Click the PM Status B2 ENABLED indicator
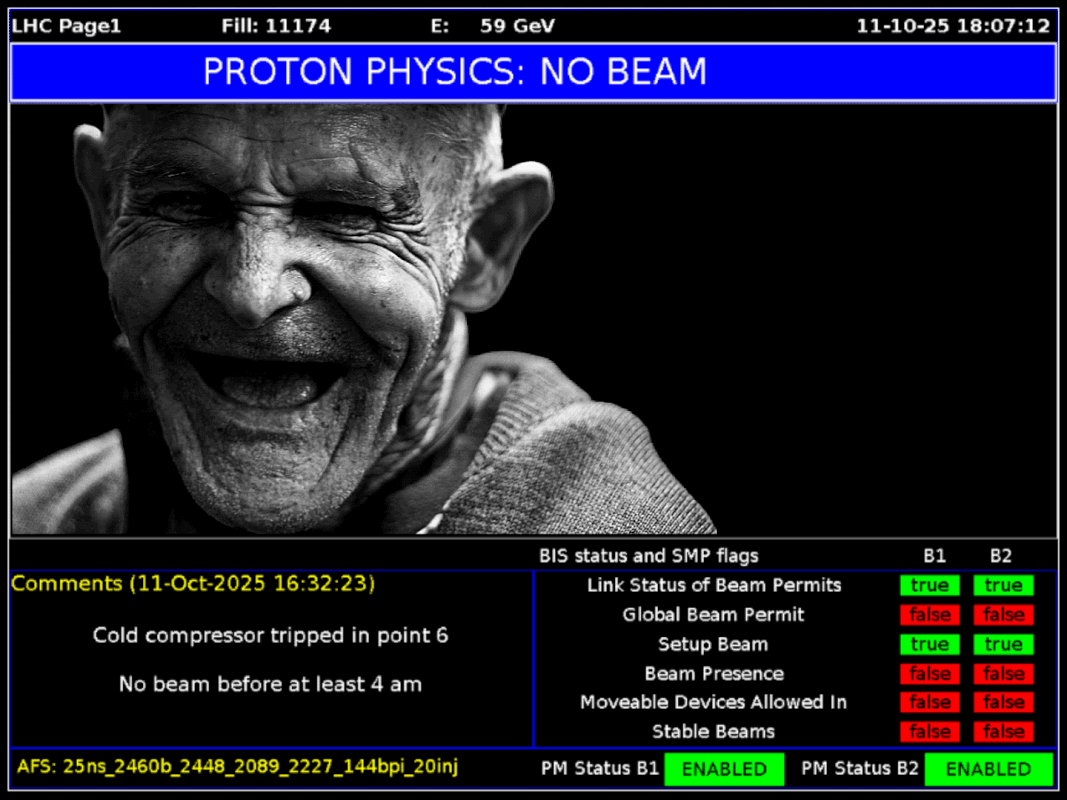Screen dimensions: 1067x800 tap(987, 769)
